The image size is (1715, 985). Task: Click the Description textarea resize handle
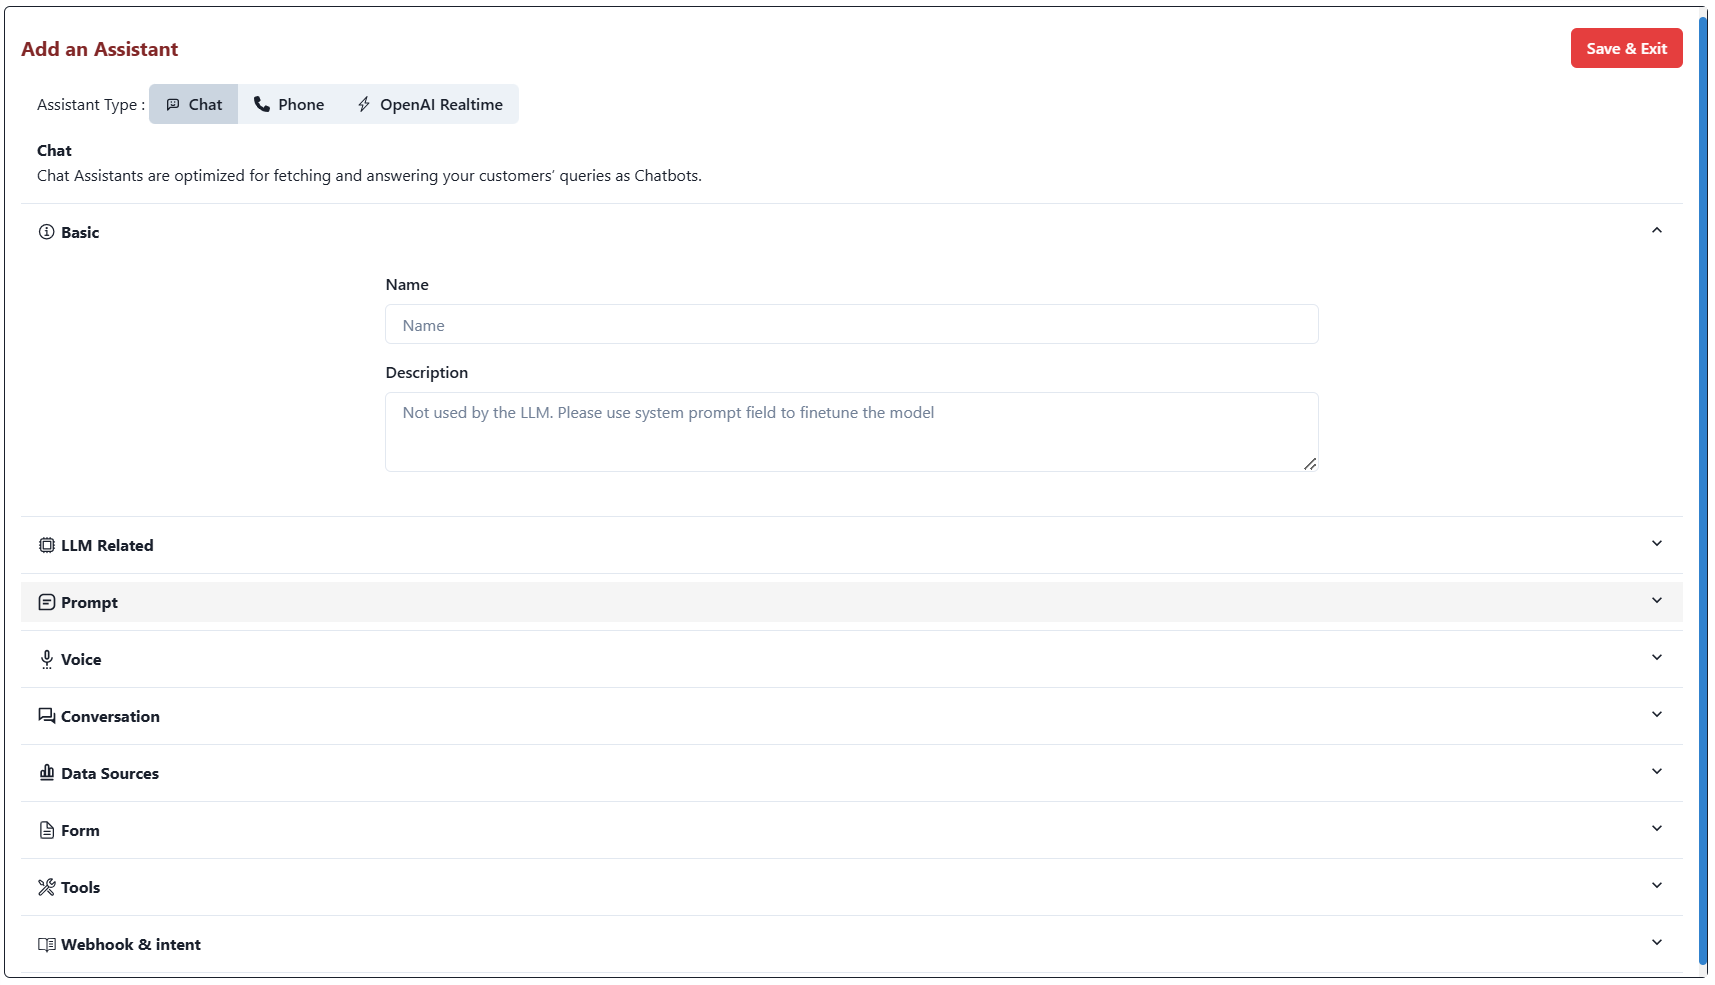tap(1310, 464)
